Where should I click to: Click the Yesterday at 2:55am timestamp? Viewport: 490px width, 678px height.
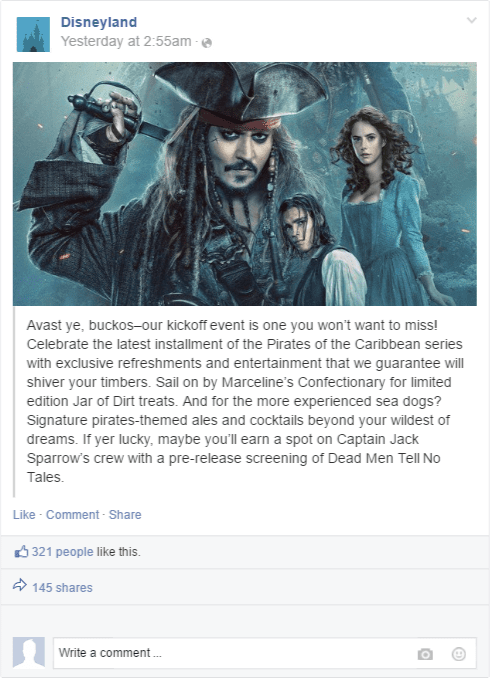[126, 41]
